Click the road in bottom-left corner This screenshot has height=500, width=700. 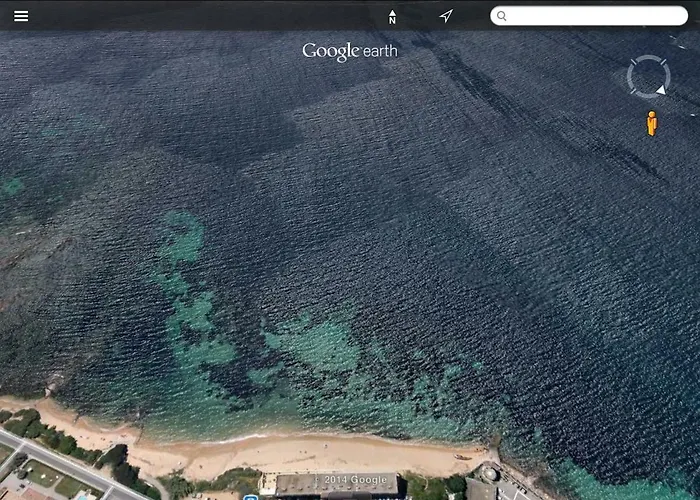[60, 465]
